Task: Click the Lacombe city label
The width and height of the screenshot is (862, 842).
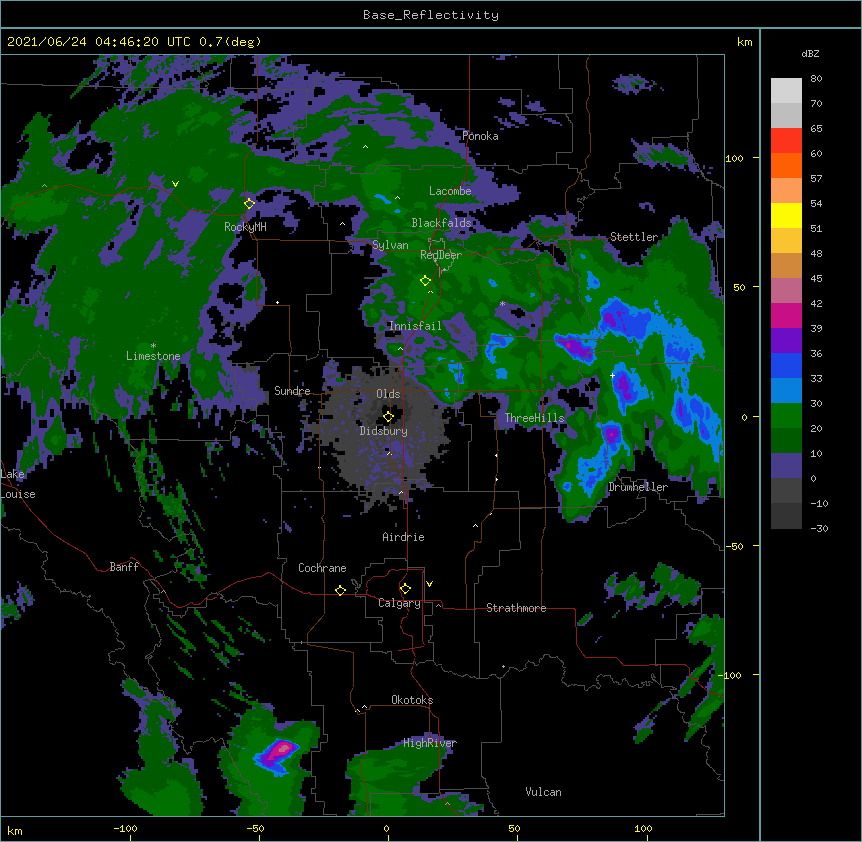Action: tap(450, 191)
